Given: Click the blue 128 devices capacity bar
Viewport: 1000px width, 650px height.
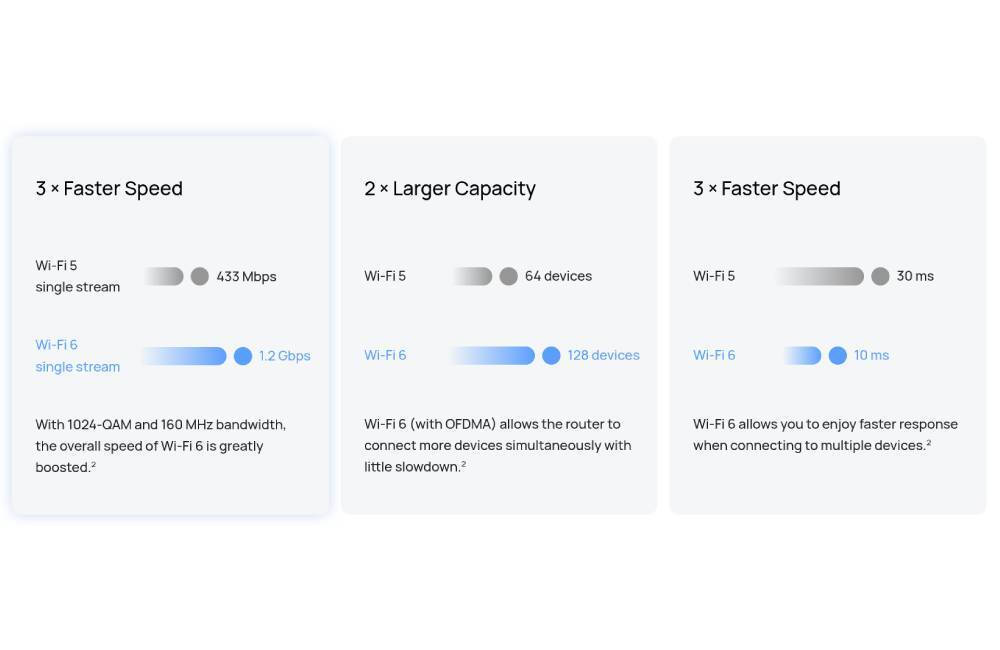Looking at the screenshot, I should [493, 355].
